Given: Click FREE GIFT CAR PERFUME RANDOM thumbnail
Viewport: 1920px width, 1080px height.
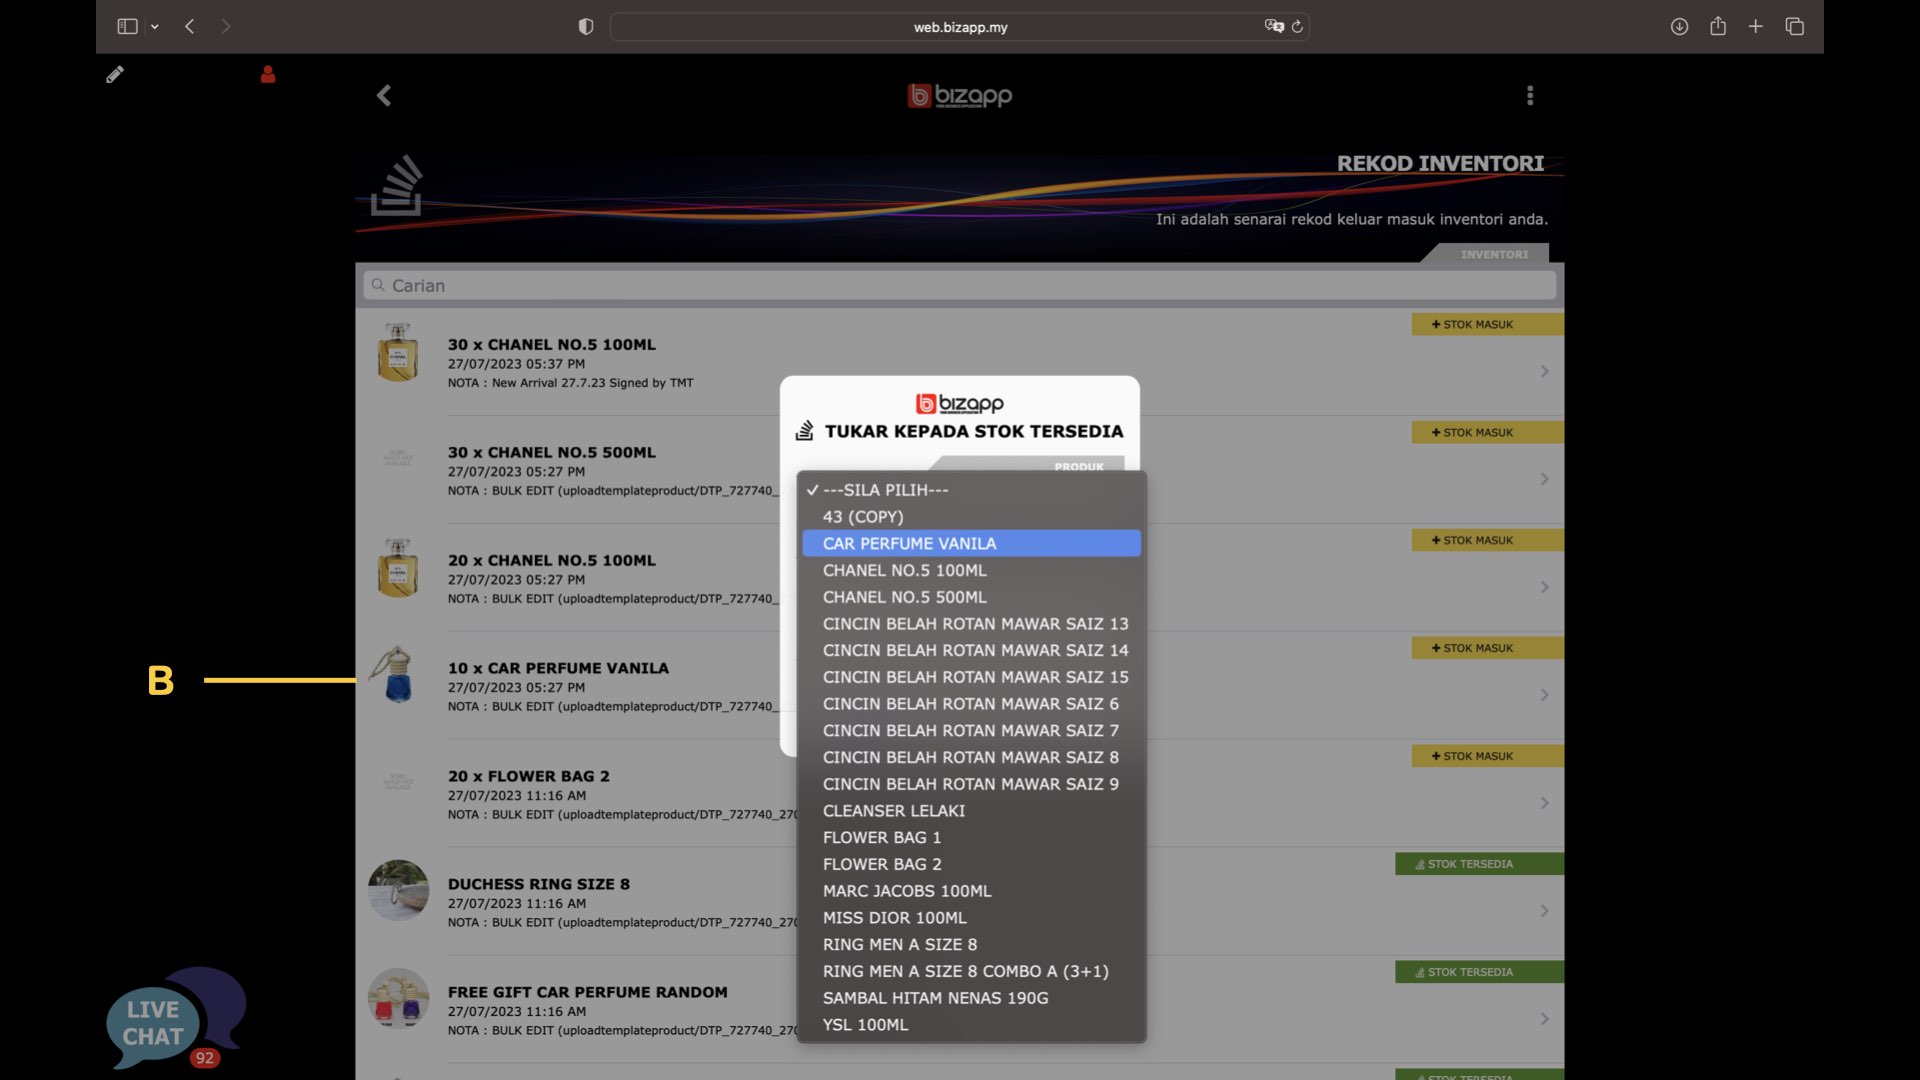Looking at the screenshot, I should (x=398, y=998).
